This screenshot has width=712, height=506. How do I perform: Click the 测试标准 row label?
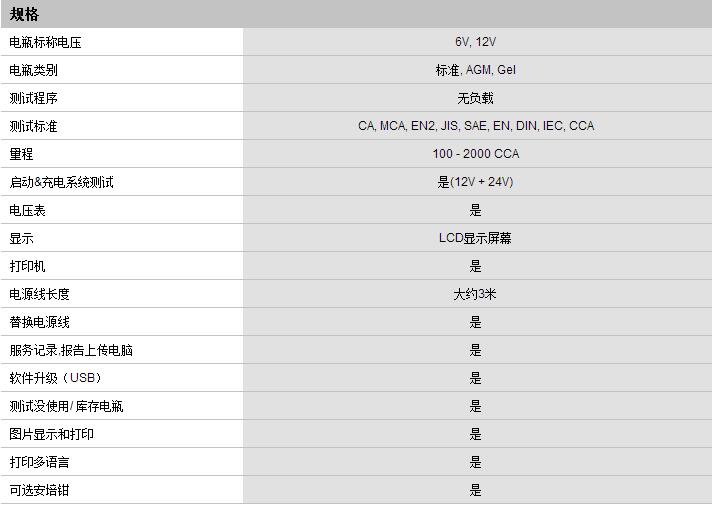pyautogui.click(x=33, y=126)
